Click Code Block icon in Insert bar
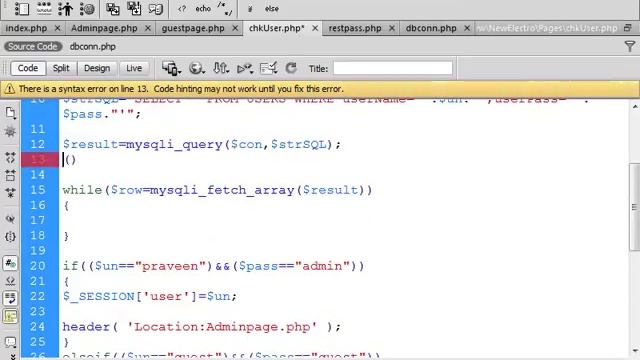This screenshot has width=640, height=360. click(x=156, y=9)
